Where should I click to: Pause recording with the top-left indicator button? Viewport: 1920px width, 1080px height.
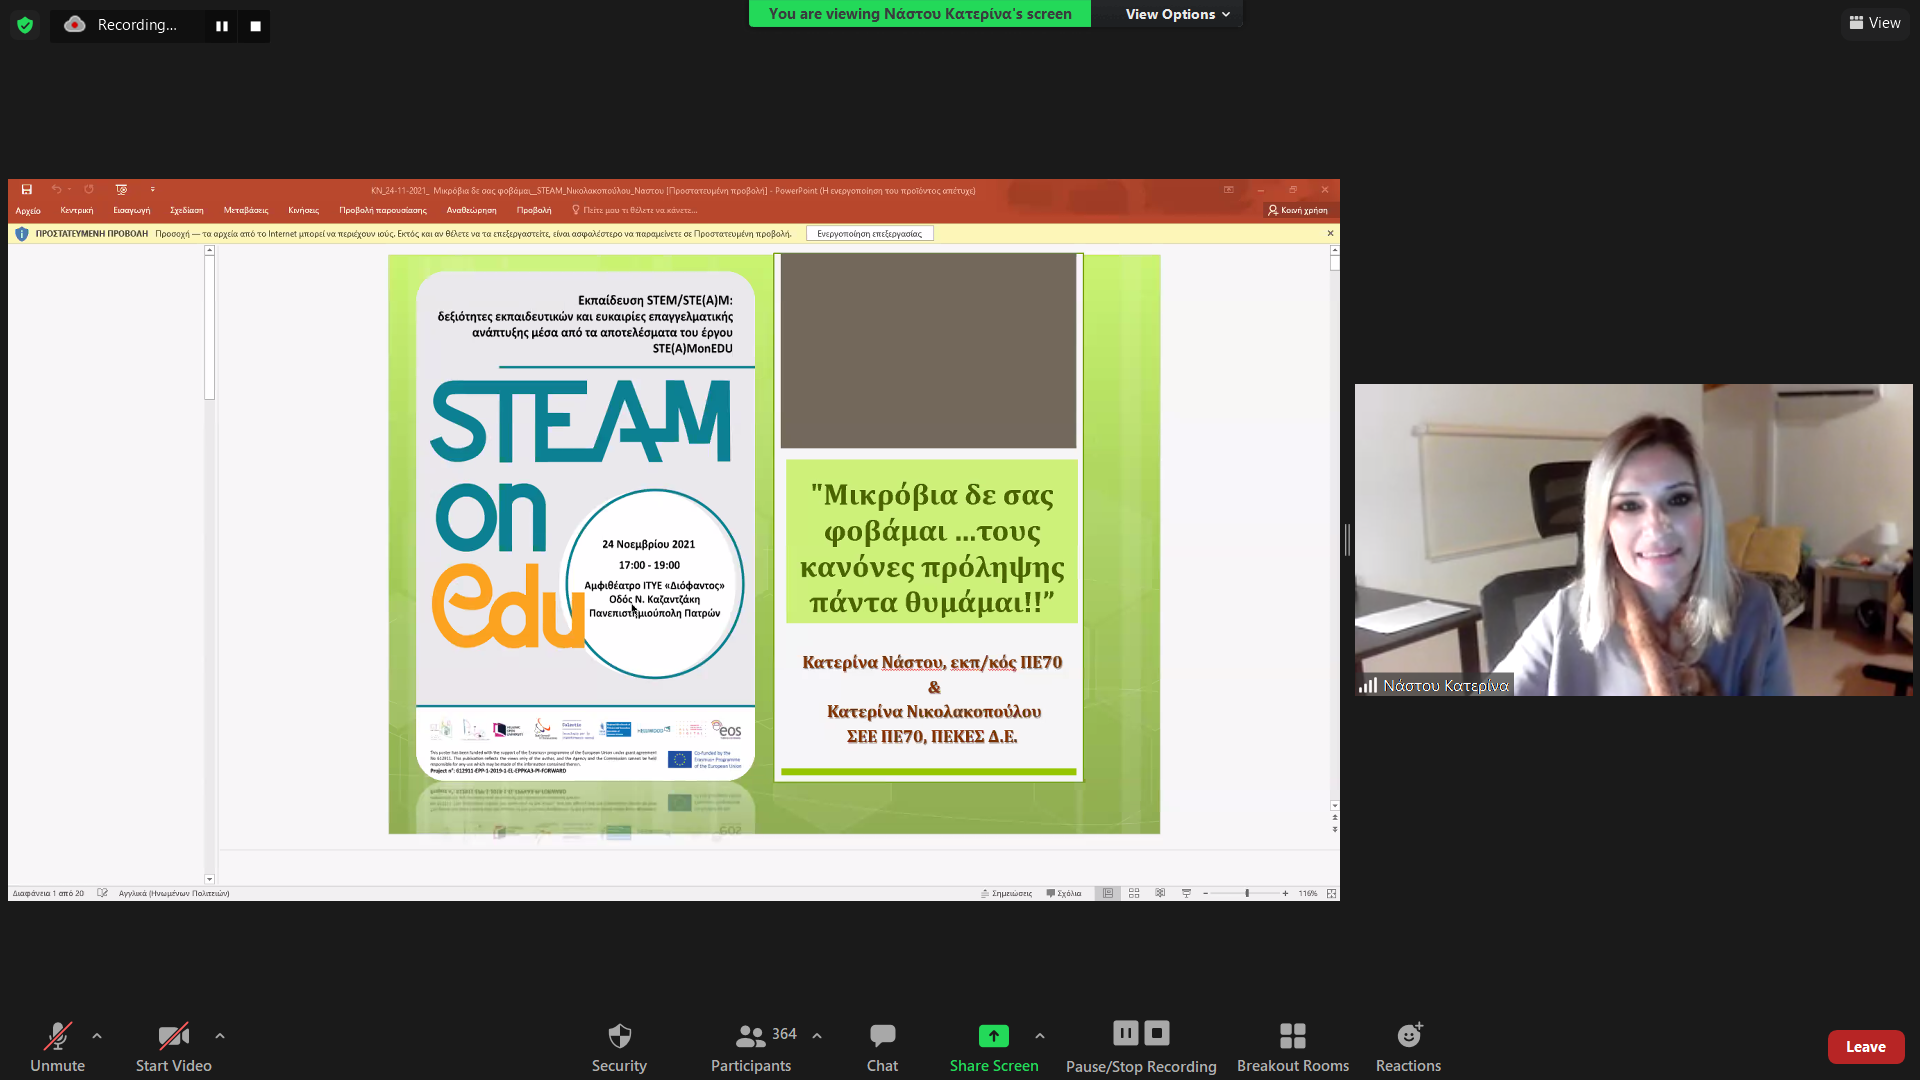point(222,26)
